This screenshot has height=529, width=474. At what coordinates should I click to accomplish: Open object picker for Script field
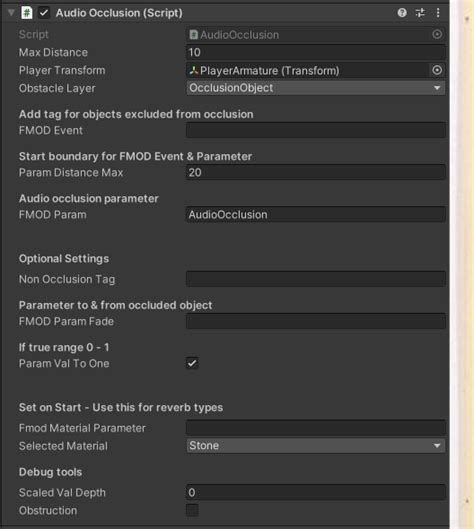click(437, 34)
